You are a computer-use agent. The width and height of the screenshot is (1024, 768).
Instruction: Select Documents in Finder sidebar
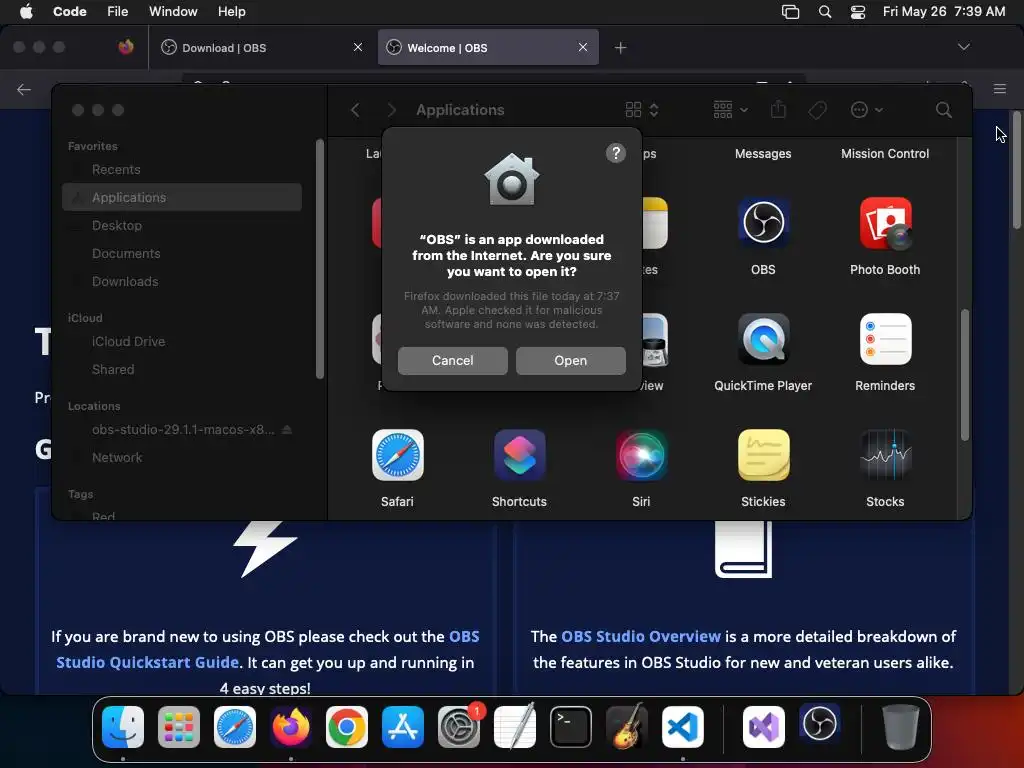pos(182,253)
